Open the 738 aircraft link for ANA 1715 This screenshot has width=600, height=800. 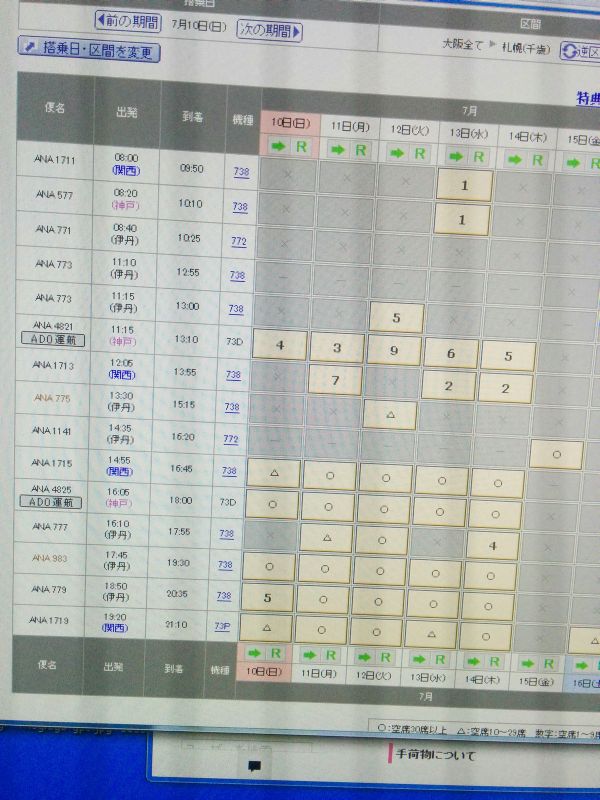(x=229, y=471)
